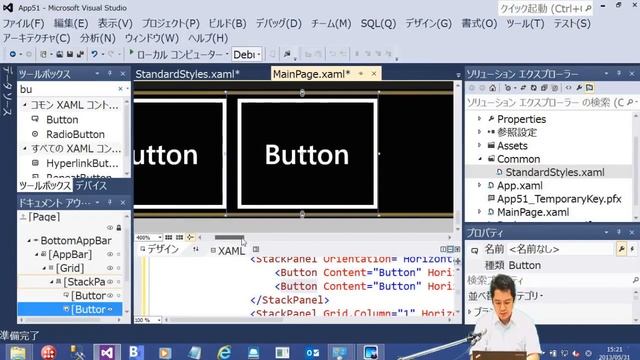This screenshot has width=640, height=360.
Task: Click the horizontal split view icon
Action: (x=450, y=249)
